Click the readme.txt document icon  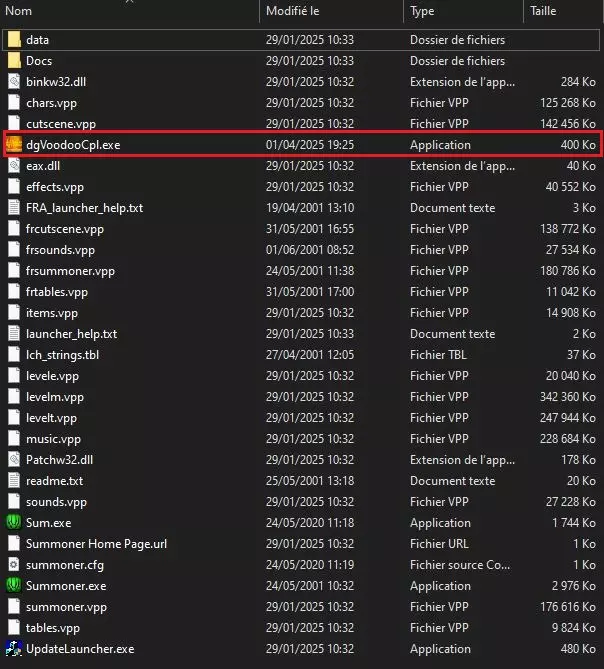point(14,480)
